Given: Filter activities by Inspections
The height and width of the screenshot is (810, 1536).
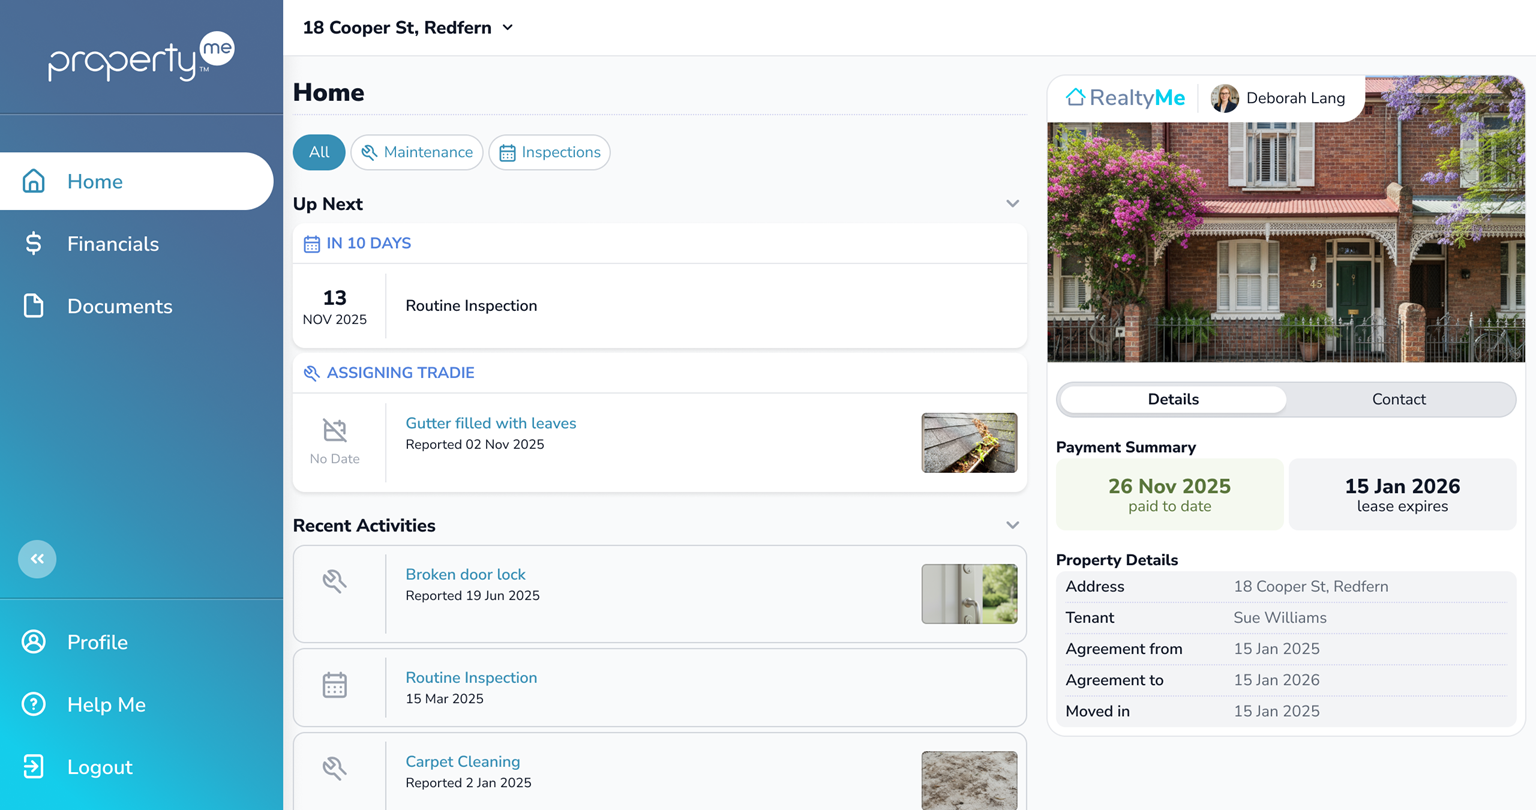Looking at the screenshot, I should 549,152.
